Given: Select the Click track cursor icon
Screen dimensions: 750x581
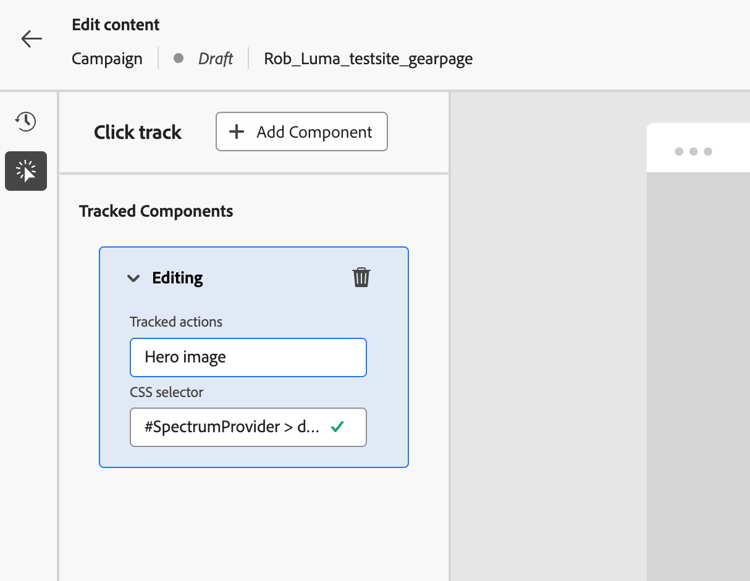Looking at the screenshot, I should click(26, 171).
